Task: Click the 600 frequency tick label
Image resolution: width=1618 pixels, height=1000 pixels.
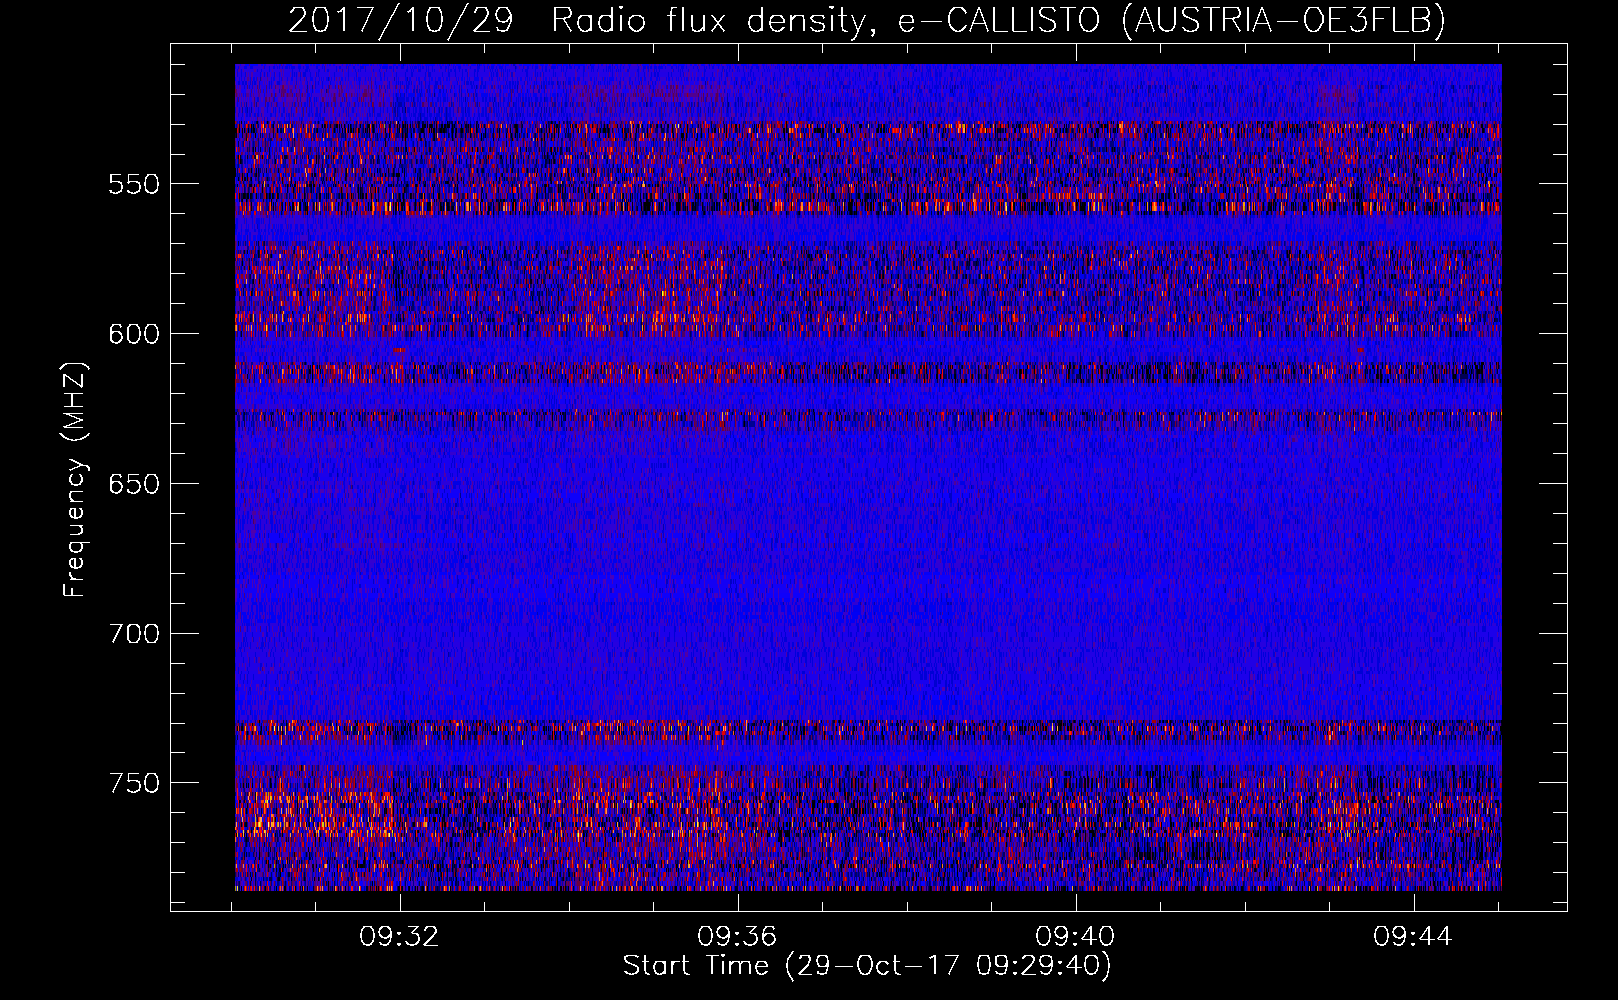Action: click(134, 334)
